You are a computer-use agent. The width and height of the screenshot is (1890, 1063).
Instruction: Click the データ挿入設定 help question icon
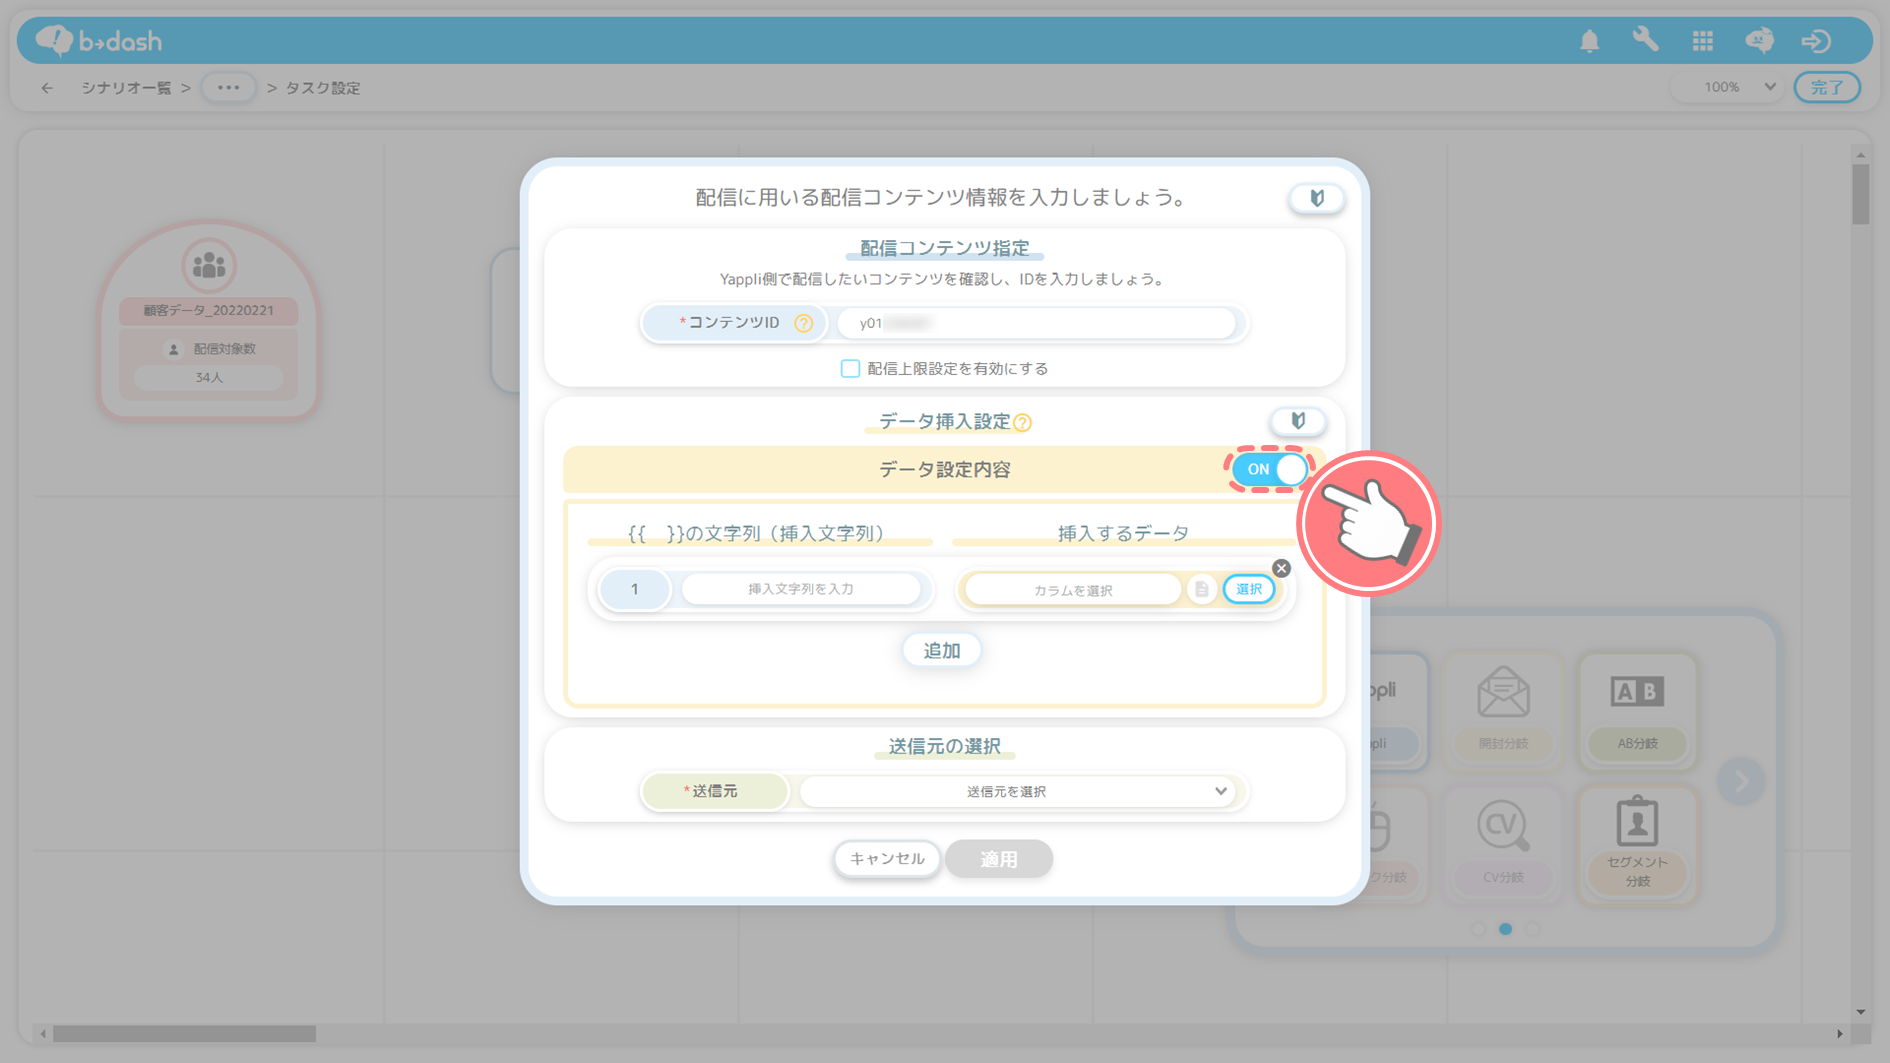click(x=1022, y=422)
